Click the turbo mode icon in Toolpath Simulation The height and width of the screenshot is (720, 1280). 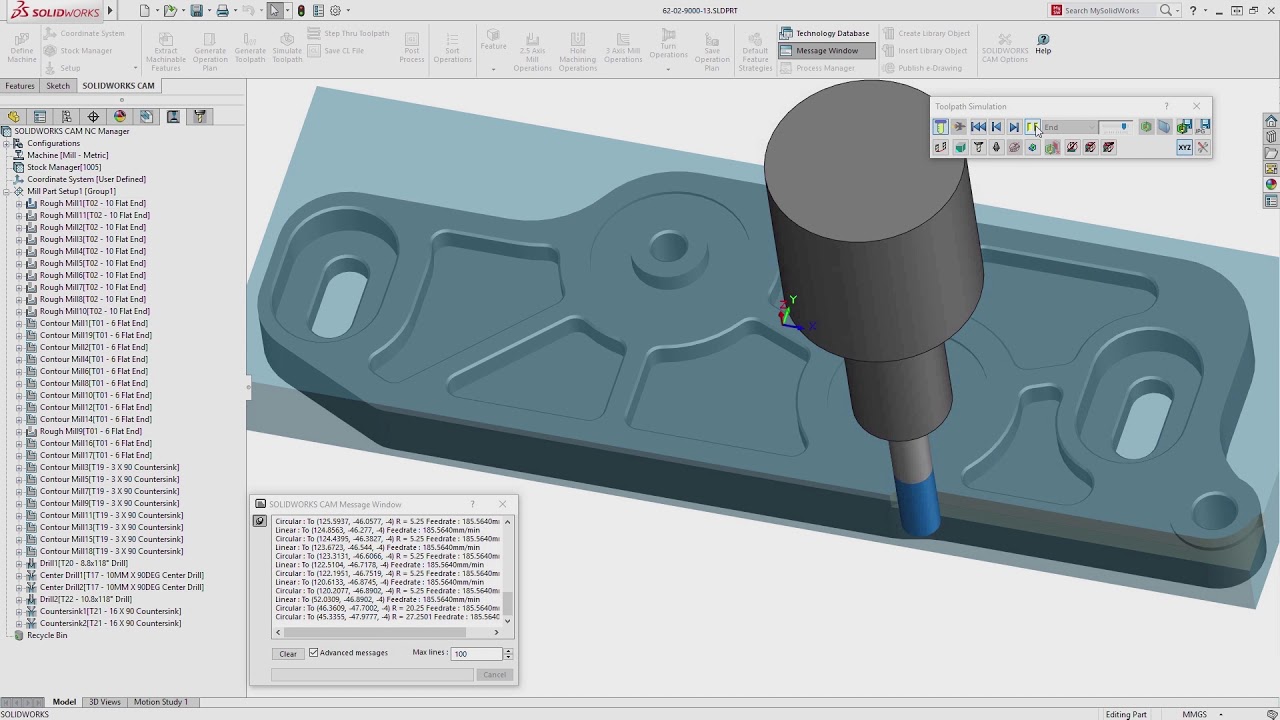coord(959,127)
